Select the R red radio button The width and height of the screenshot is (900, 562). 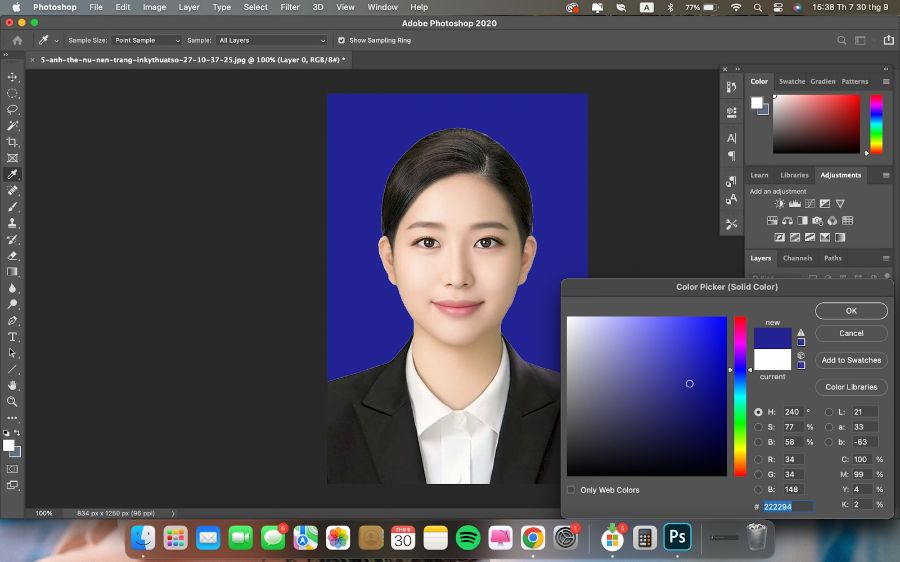coord(758,459)
